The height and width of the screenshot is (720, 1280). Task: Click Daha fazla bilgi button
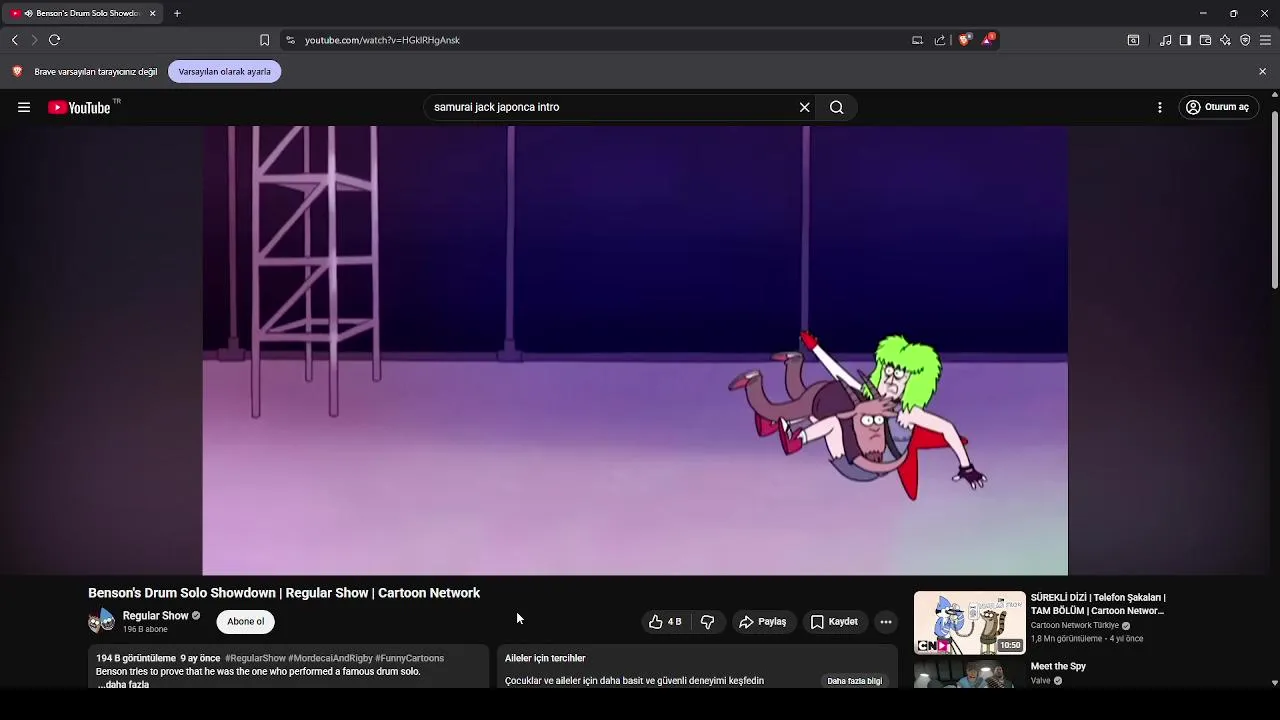pyautogui.click(x=855, y=681)
